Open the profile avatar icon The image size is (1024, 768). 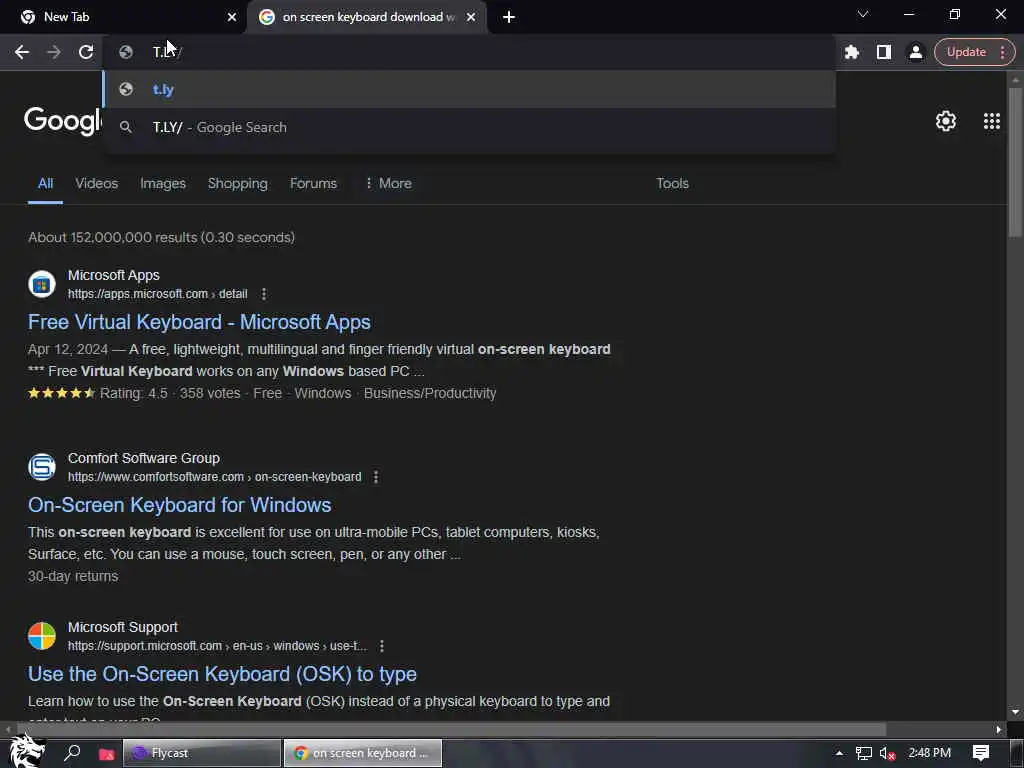tap(916, 52)
